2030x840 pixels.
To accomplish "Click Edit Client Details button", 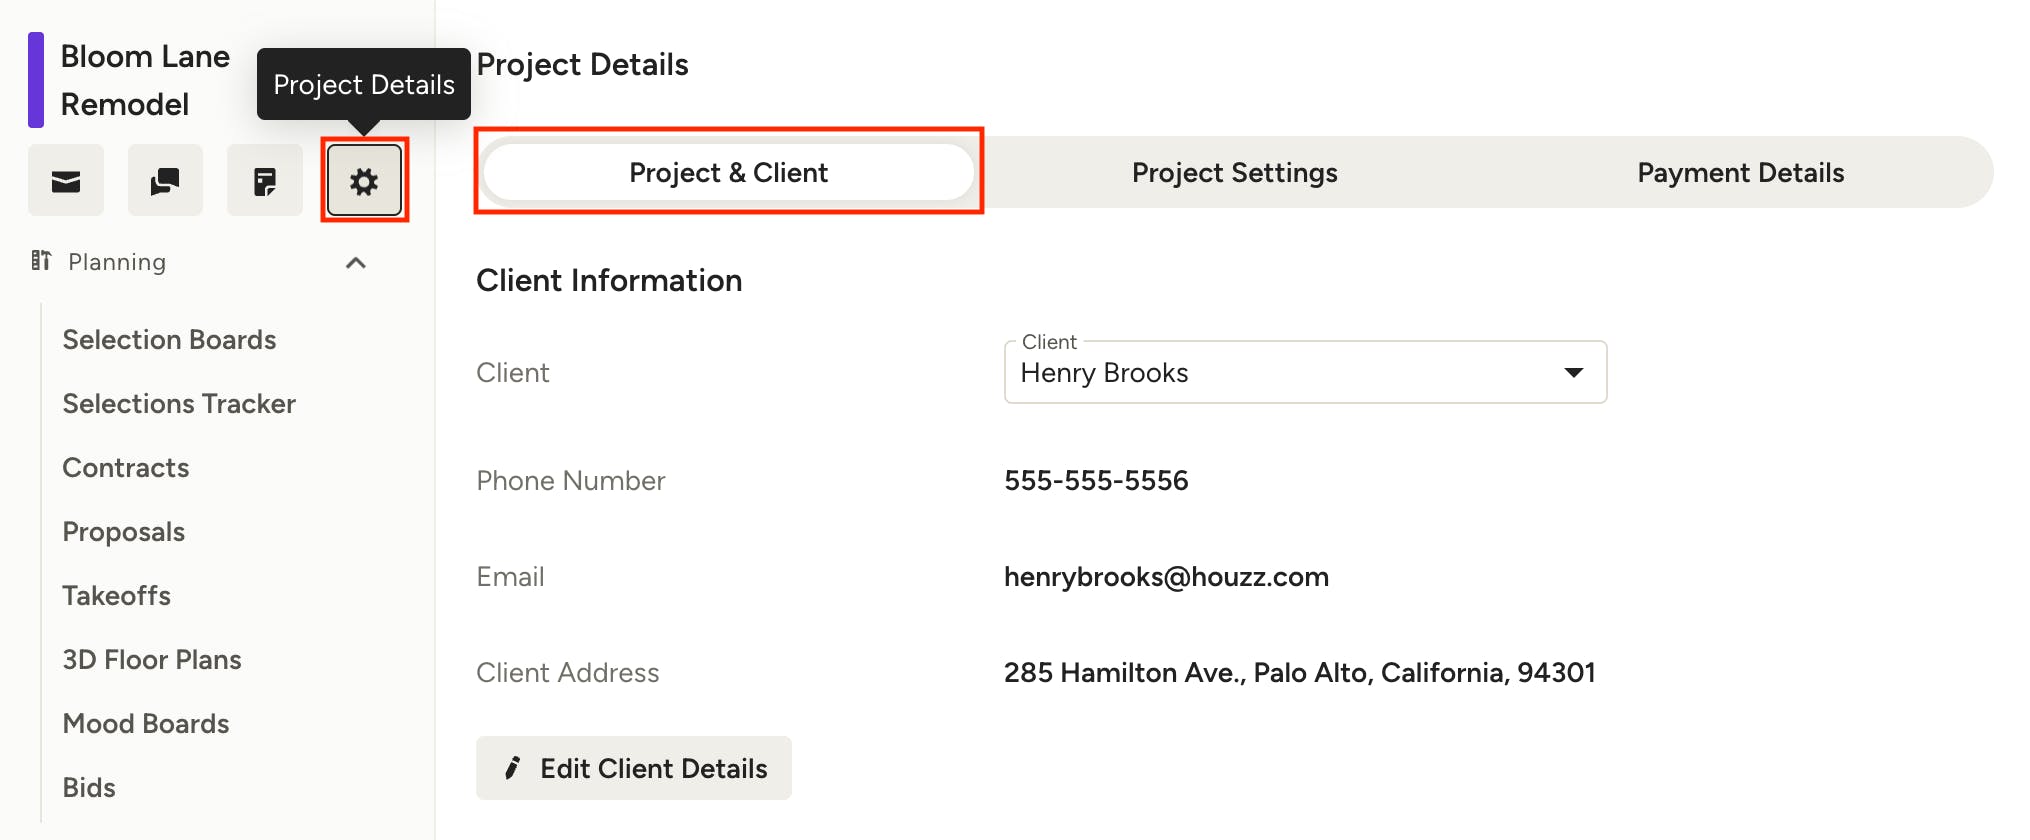I will pos(634,768).
